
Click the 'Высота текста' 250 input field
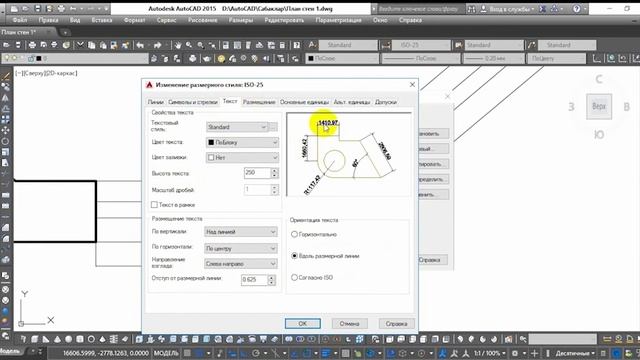pos(257,173)
